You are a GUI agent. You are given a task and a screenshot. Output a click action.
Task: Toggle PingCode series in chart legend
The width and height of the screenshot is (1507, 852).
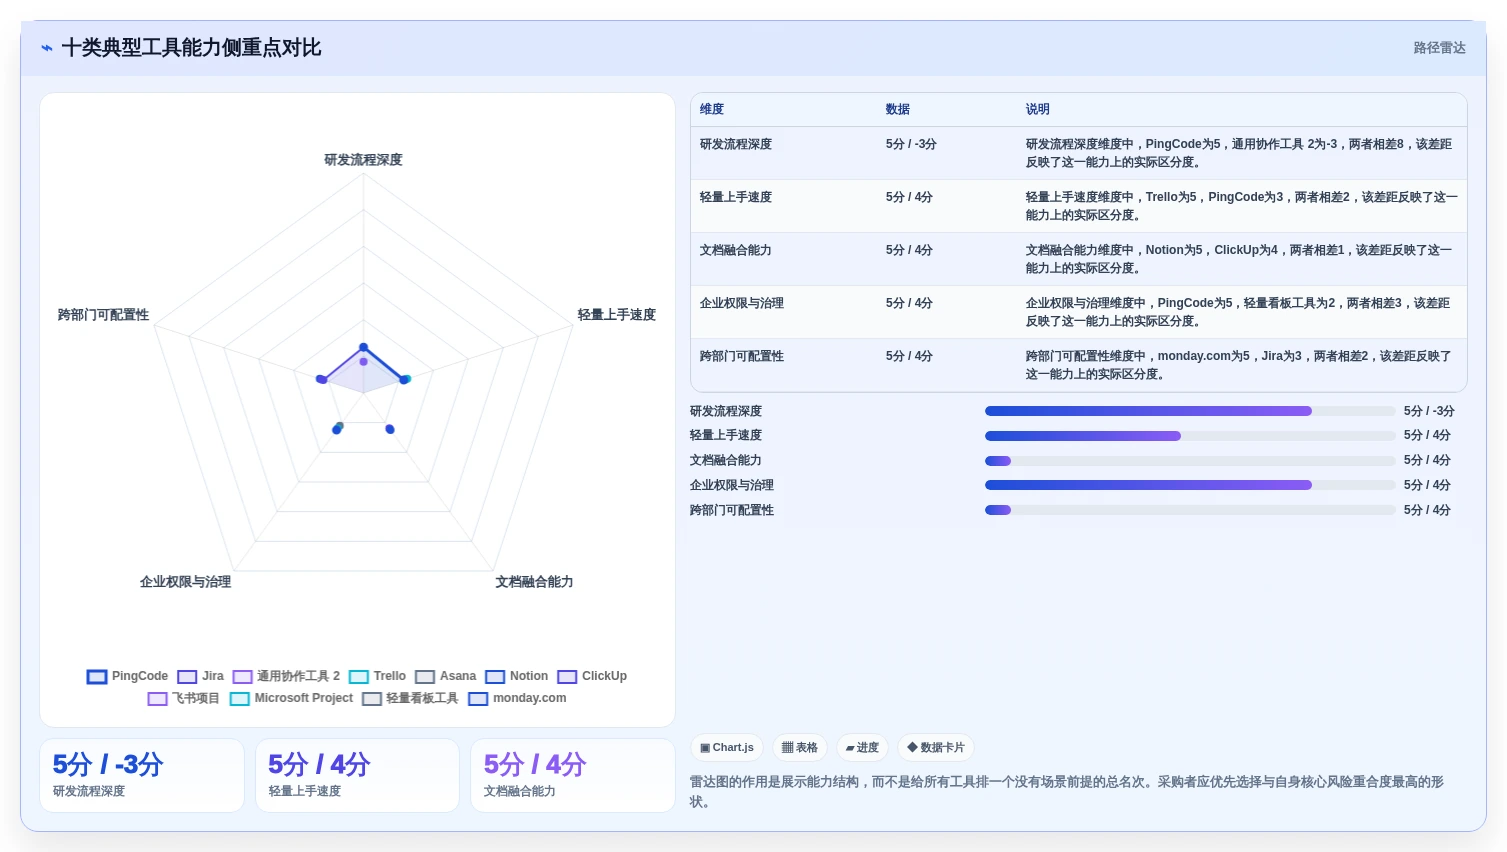pyautogui.click(x=127, y=676)
